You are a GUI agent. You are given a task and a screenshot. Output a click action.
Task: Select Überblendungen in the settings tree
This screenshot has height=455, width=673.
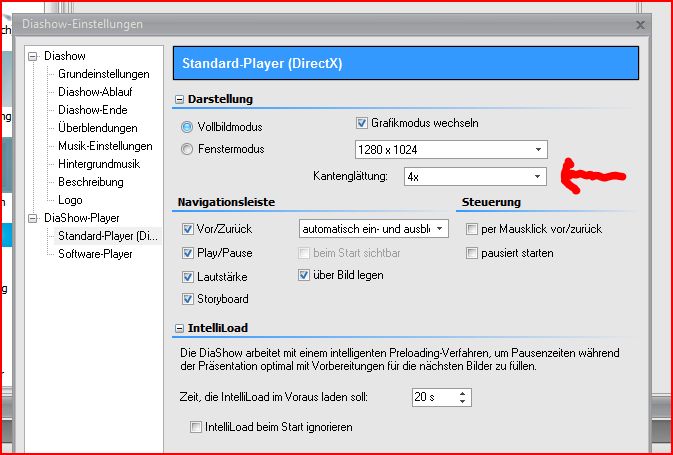click(98, 128)
